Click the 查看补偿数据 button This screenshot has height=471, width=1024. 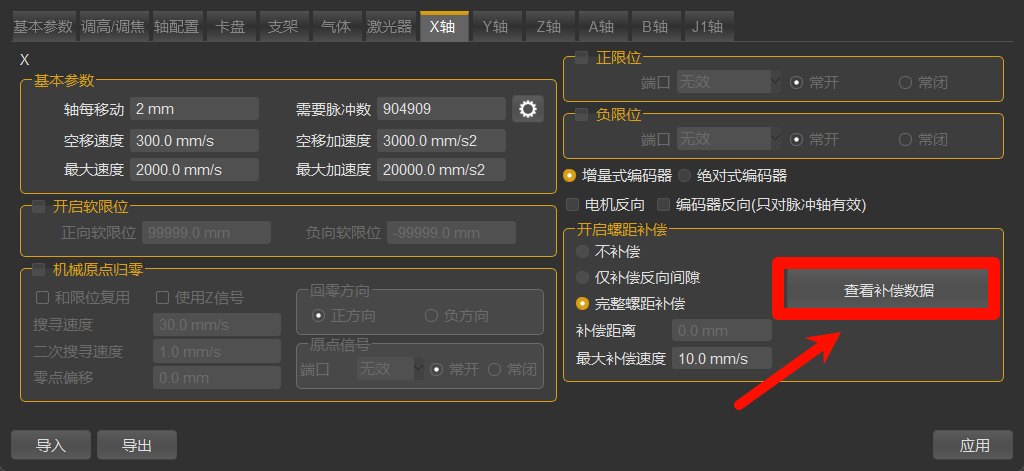tap(888, 291)
